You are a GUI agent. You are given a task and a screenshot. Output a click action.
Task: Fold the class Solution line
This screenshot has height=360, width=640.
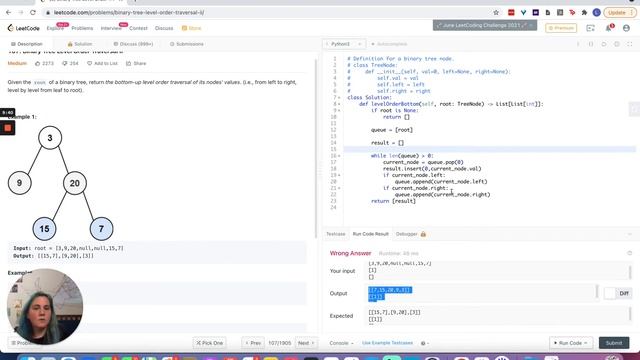[339, 98]
